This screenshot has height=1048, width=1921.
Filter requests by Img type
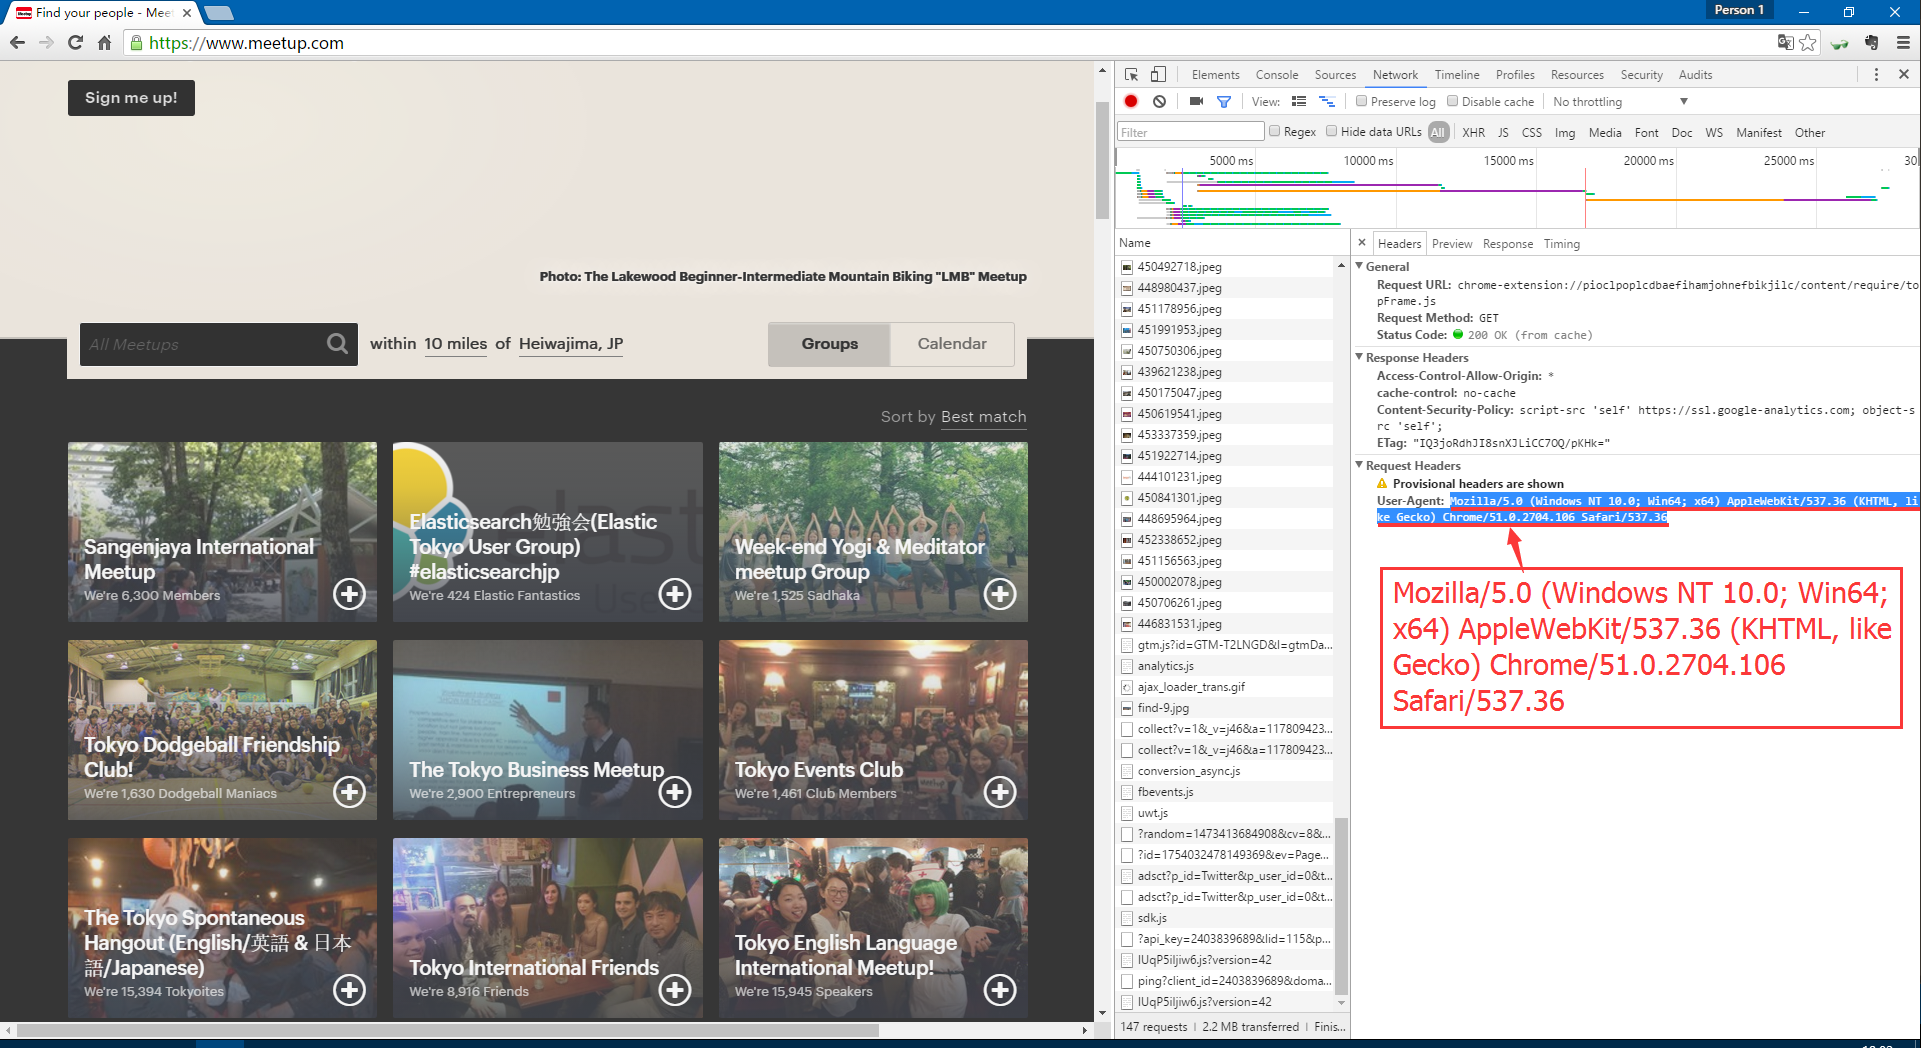(1565, 132)
